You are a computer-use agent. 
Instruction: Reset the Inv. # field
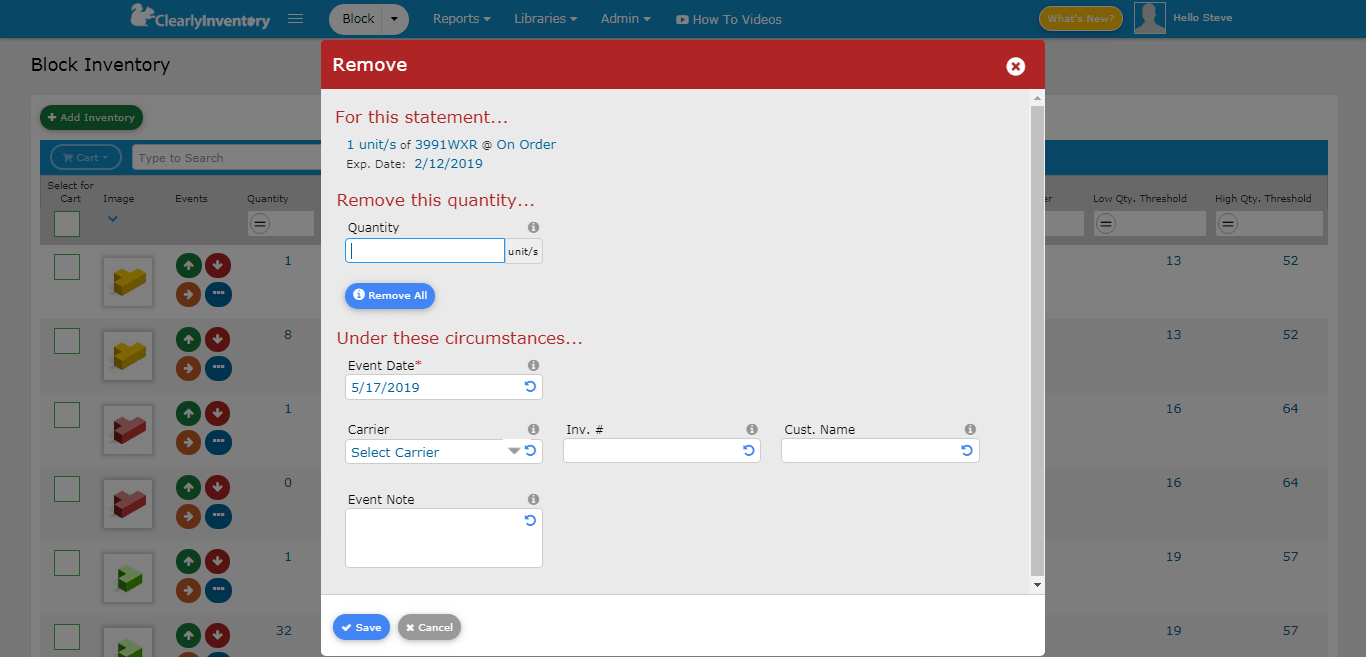(x=748, y=451)
